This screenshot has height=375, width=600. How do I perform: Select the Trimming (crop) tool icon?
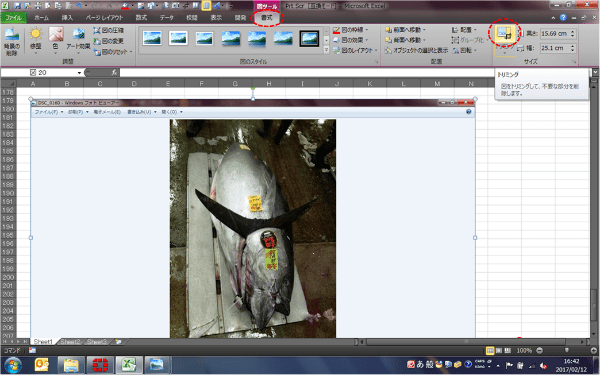[504, 34]
